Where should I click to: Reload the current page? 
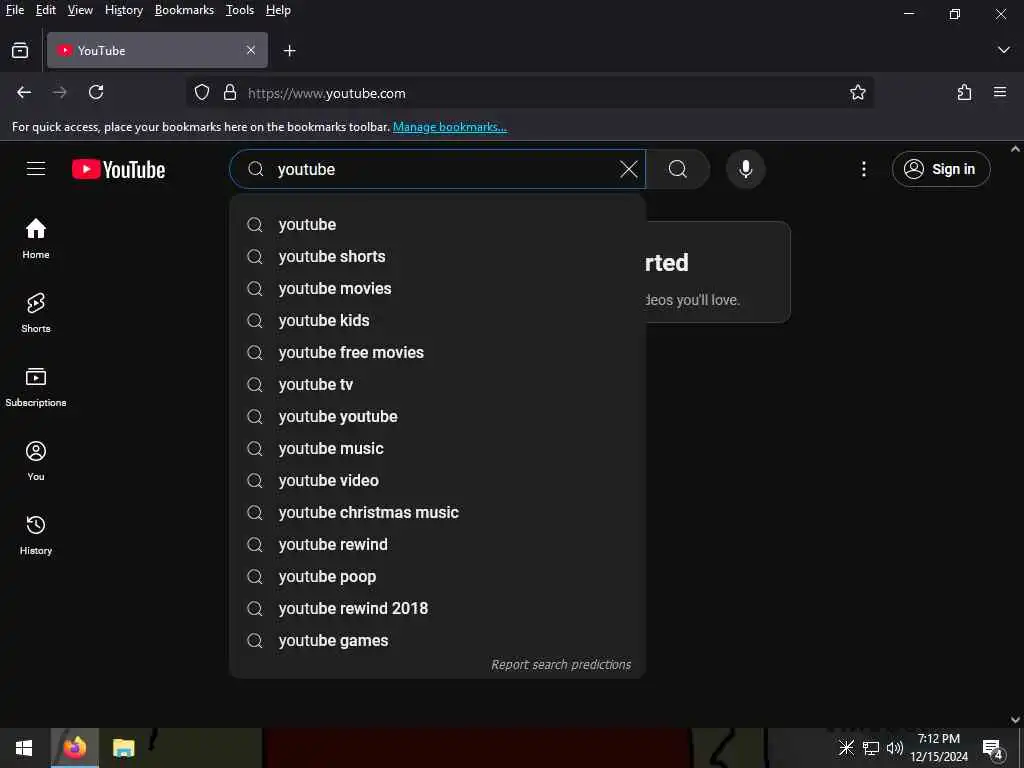pos(96,93)
